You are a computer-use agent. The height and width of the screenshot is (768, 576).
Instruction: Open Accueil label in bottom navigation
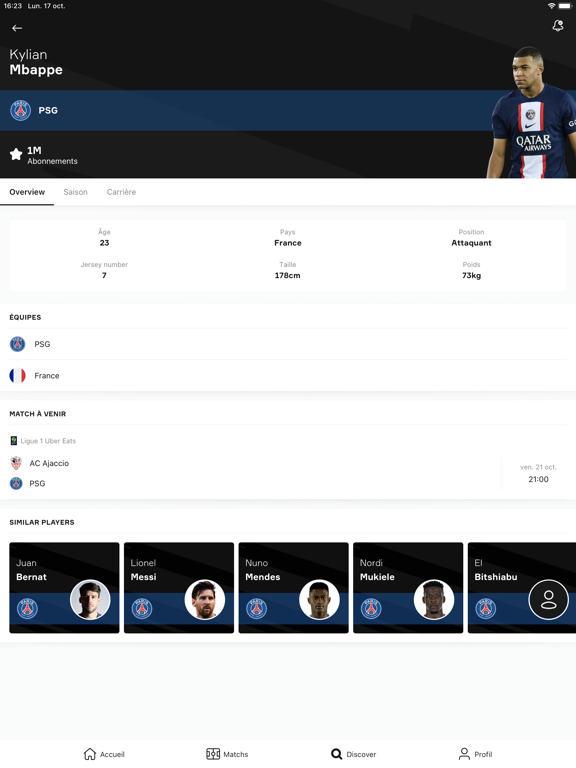coord(112,754)
